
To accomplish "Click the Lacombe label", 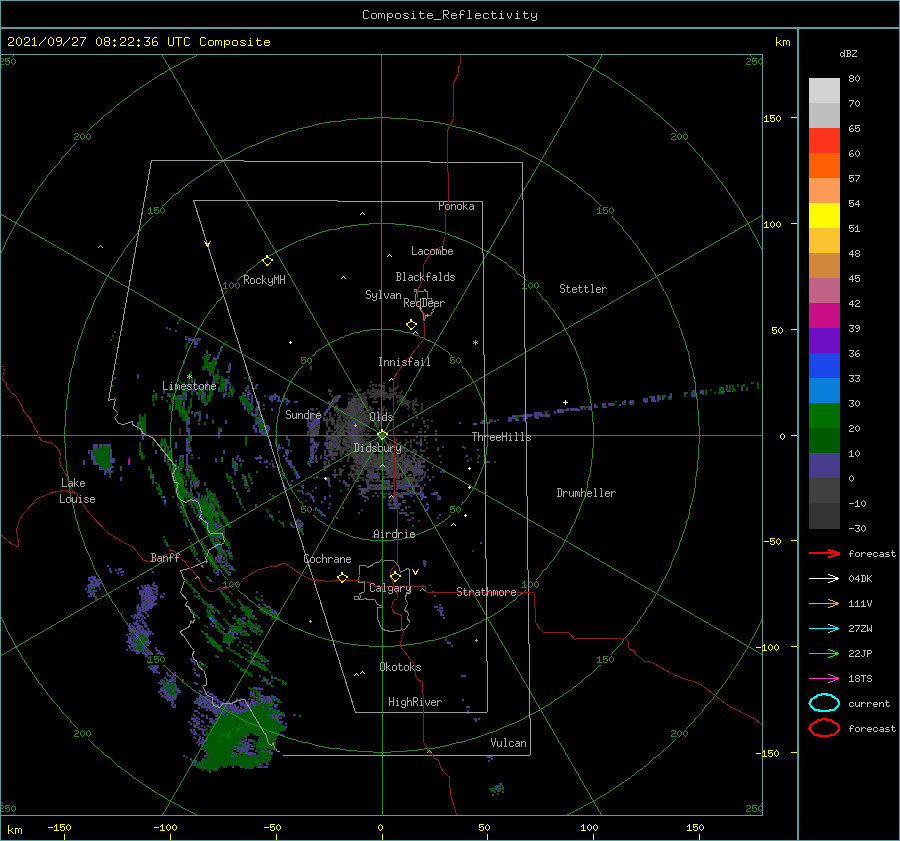I will (432, 251).
